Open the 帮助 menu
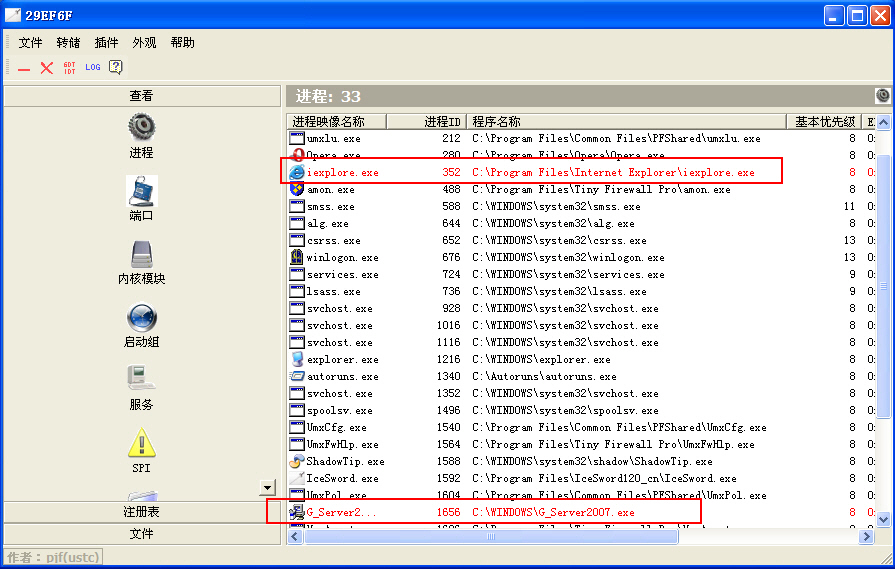The height and width of the screenshot is (569, 895). (182, 43)
